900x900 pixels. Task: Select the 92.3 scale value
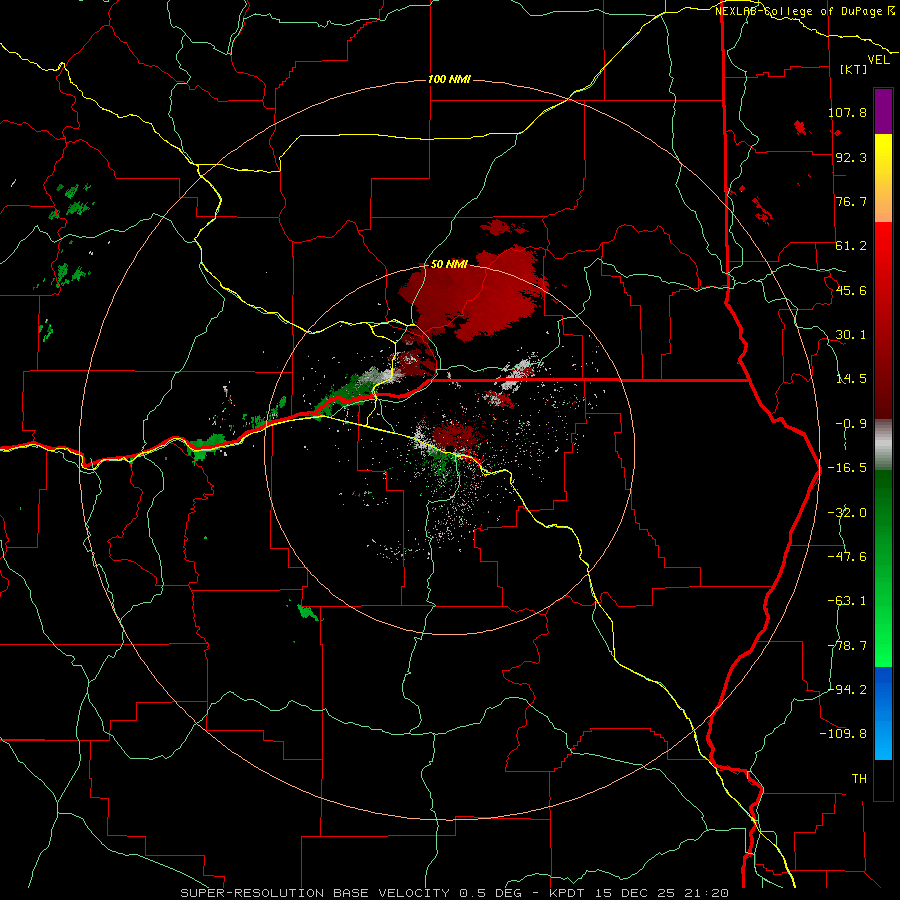(851, 157)
